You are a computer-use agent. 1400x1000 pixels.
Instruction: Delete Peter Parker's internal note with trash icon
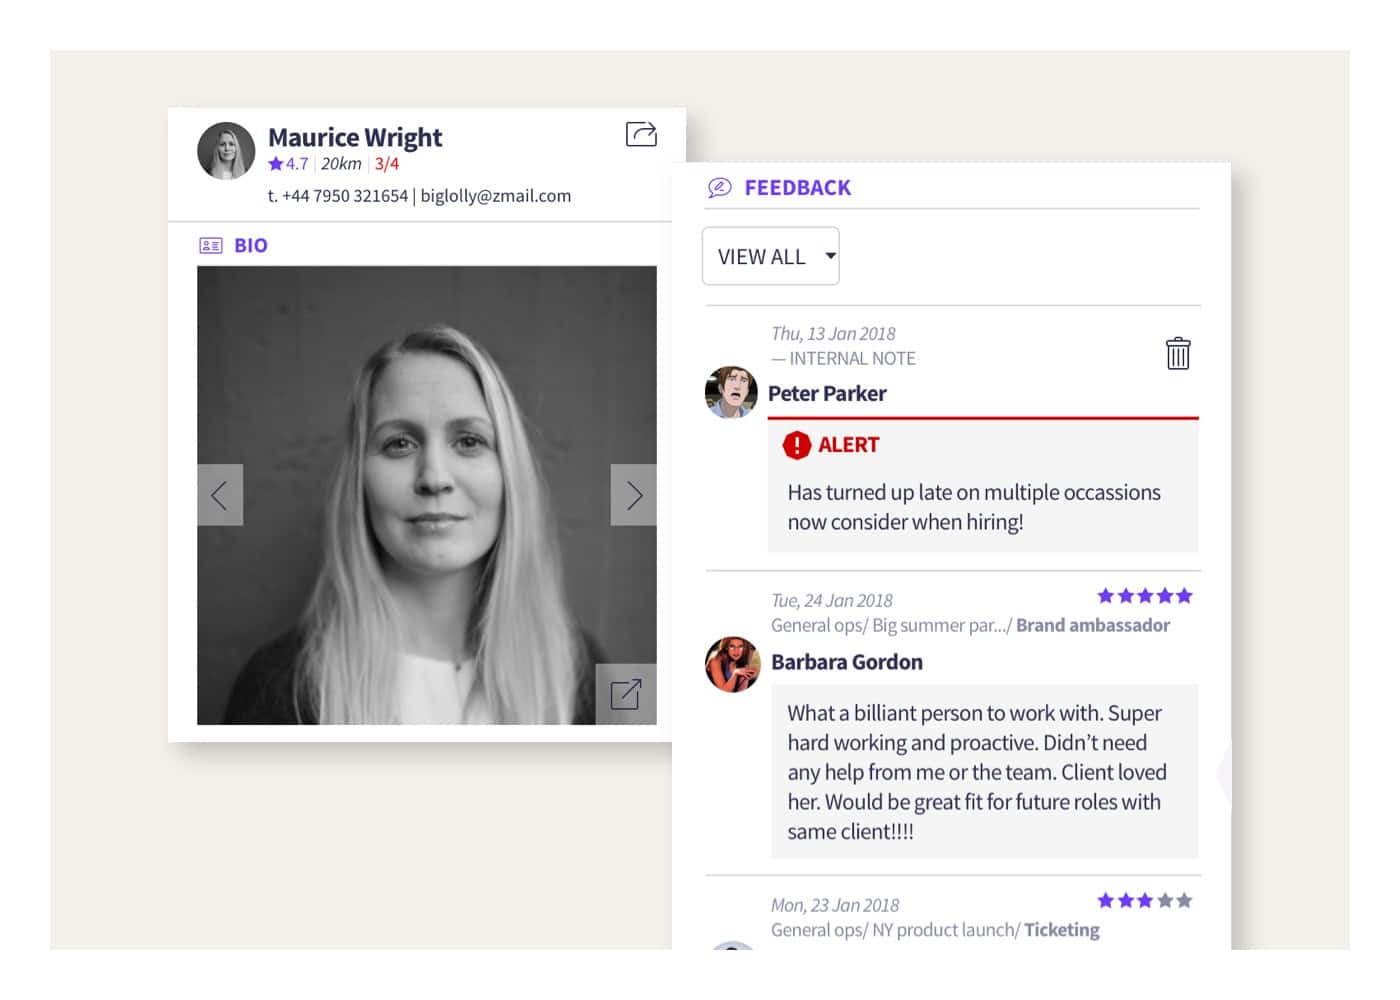coord(1178,353)
